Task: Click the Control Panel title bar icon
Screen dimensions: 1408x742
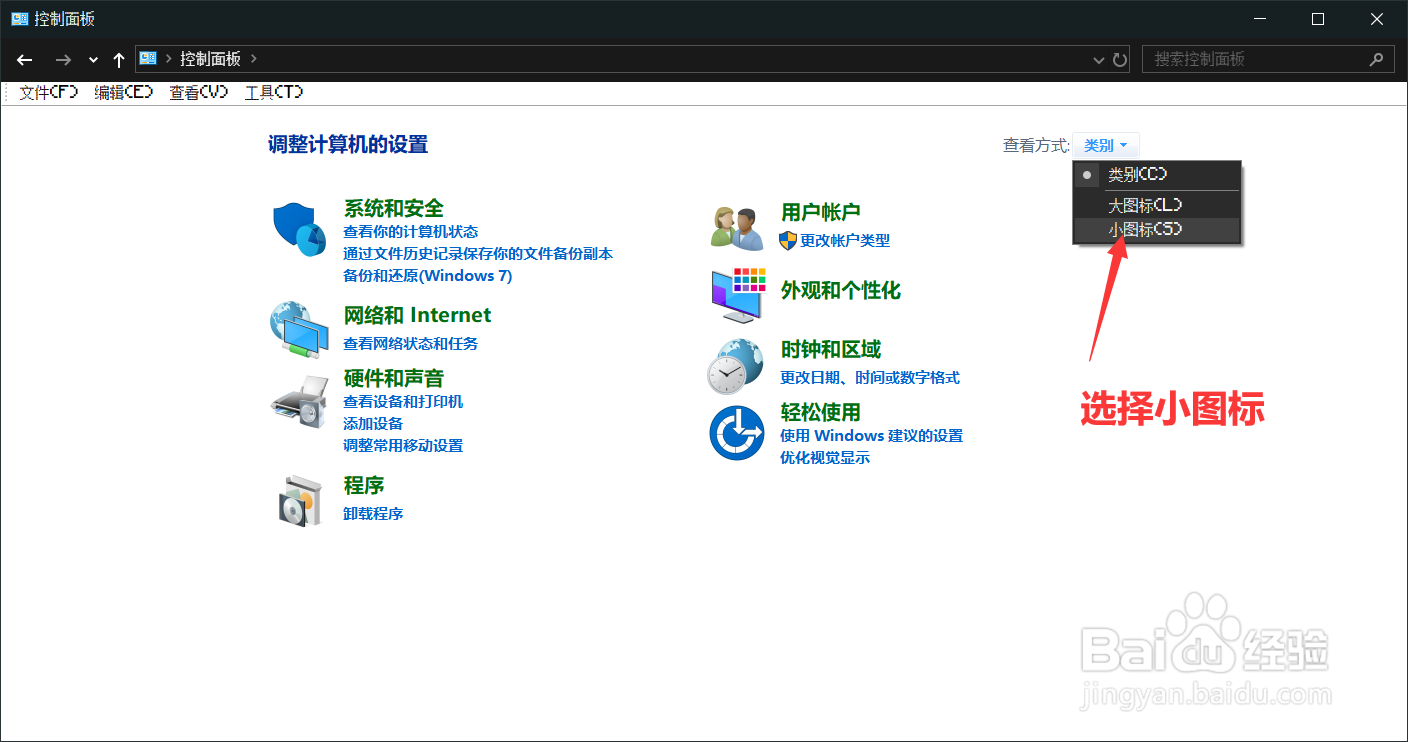Action: 19,19
